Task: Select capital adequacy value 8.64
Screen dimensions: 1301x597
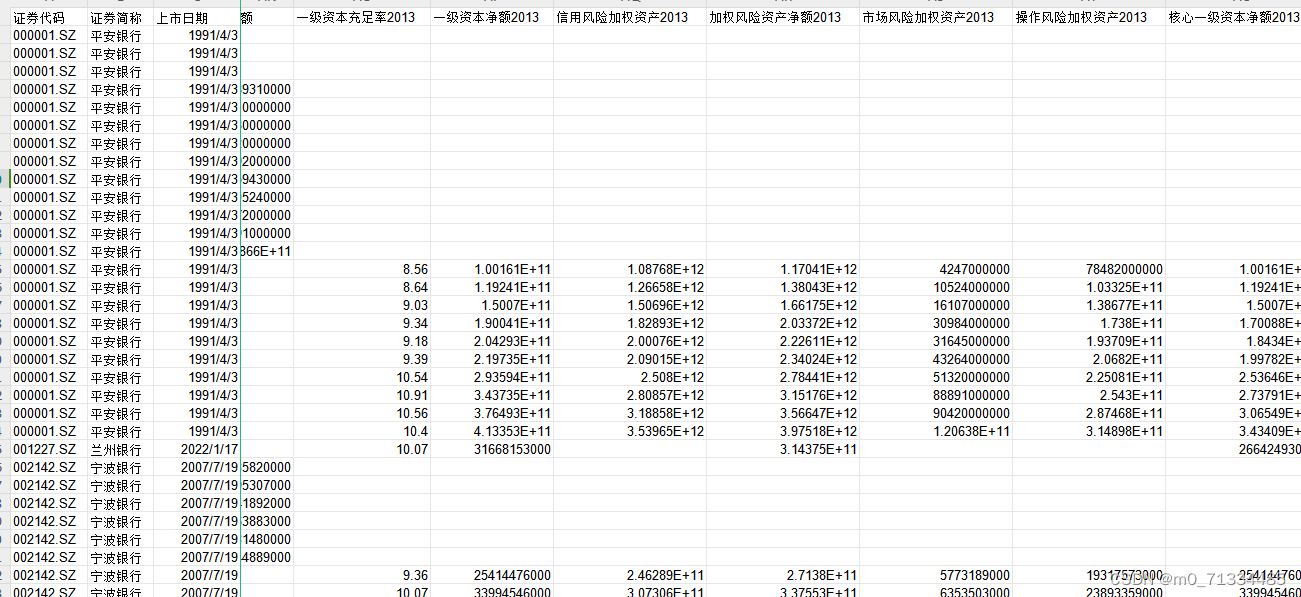Action: (362, 287)
